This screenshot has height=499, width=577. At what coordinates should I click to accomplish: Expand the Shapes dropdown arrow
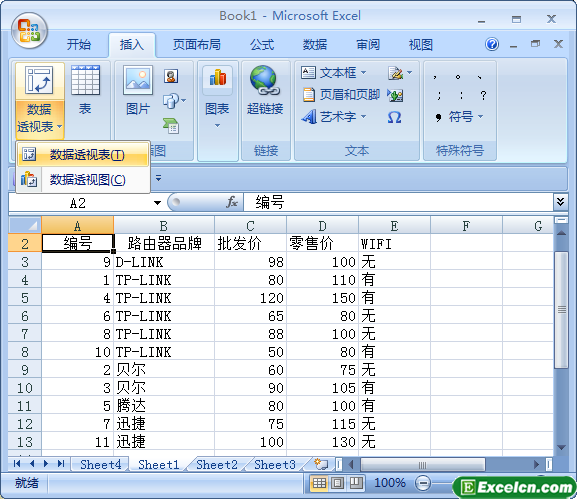pos(183,100)
